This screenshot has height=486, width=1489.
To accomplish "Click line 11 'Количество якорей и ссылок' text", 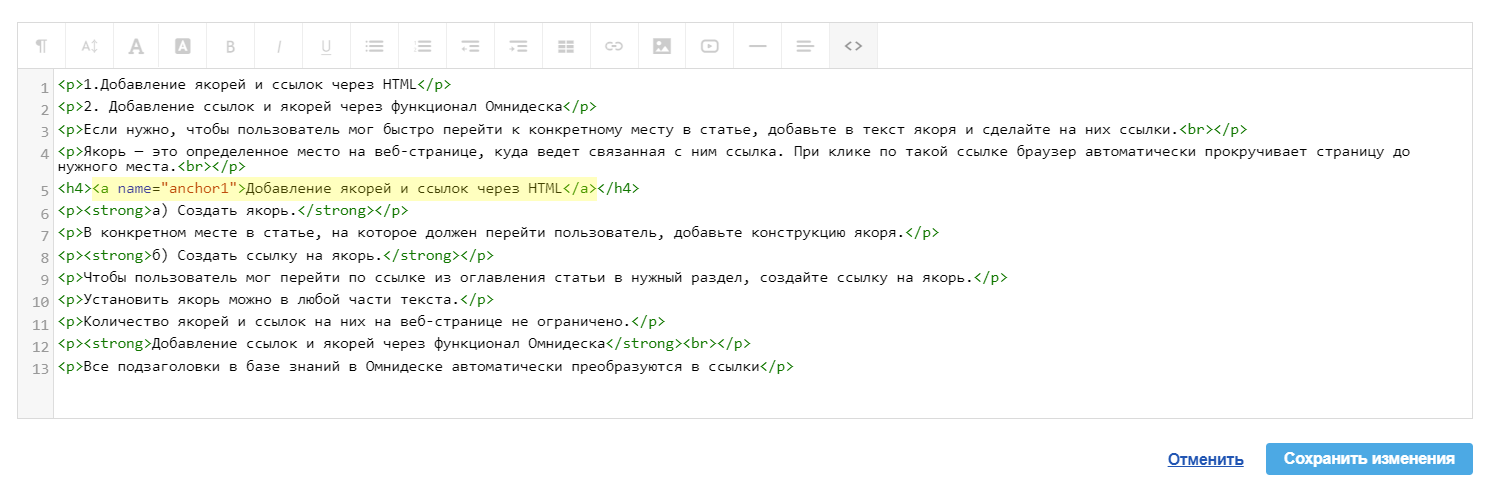I will coord(361,321).
